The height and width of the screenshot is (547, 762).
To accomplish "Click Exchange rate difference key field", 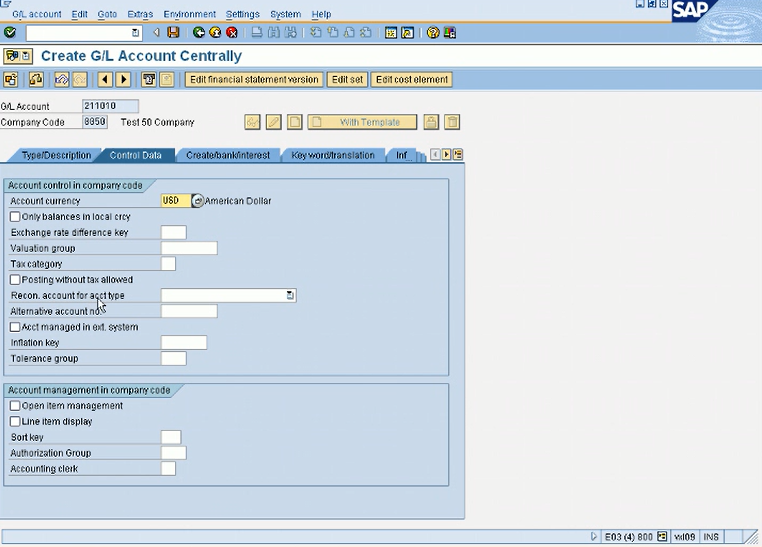I will coord(173,232).
